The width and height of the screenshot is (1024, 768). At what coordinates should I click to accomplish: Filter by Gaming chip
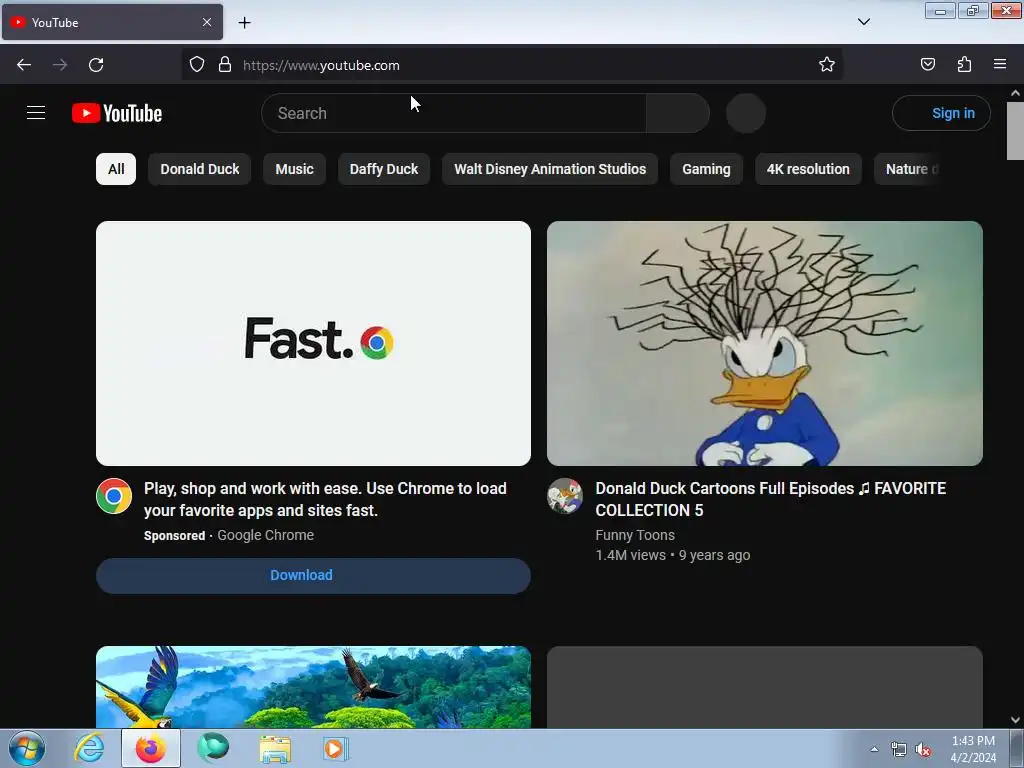coord(707,169)
